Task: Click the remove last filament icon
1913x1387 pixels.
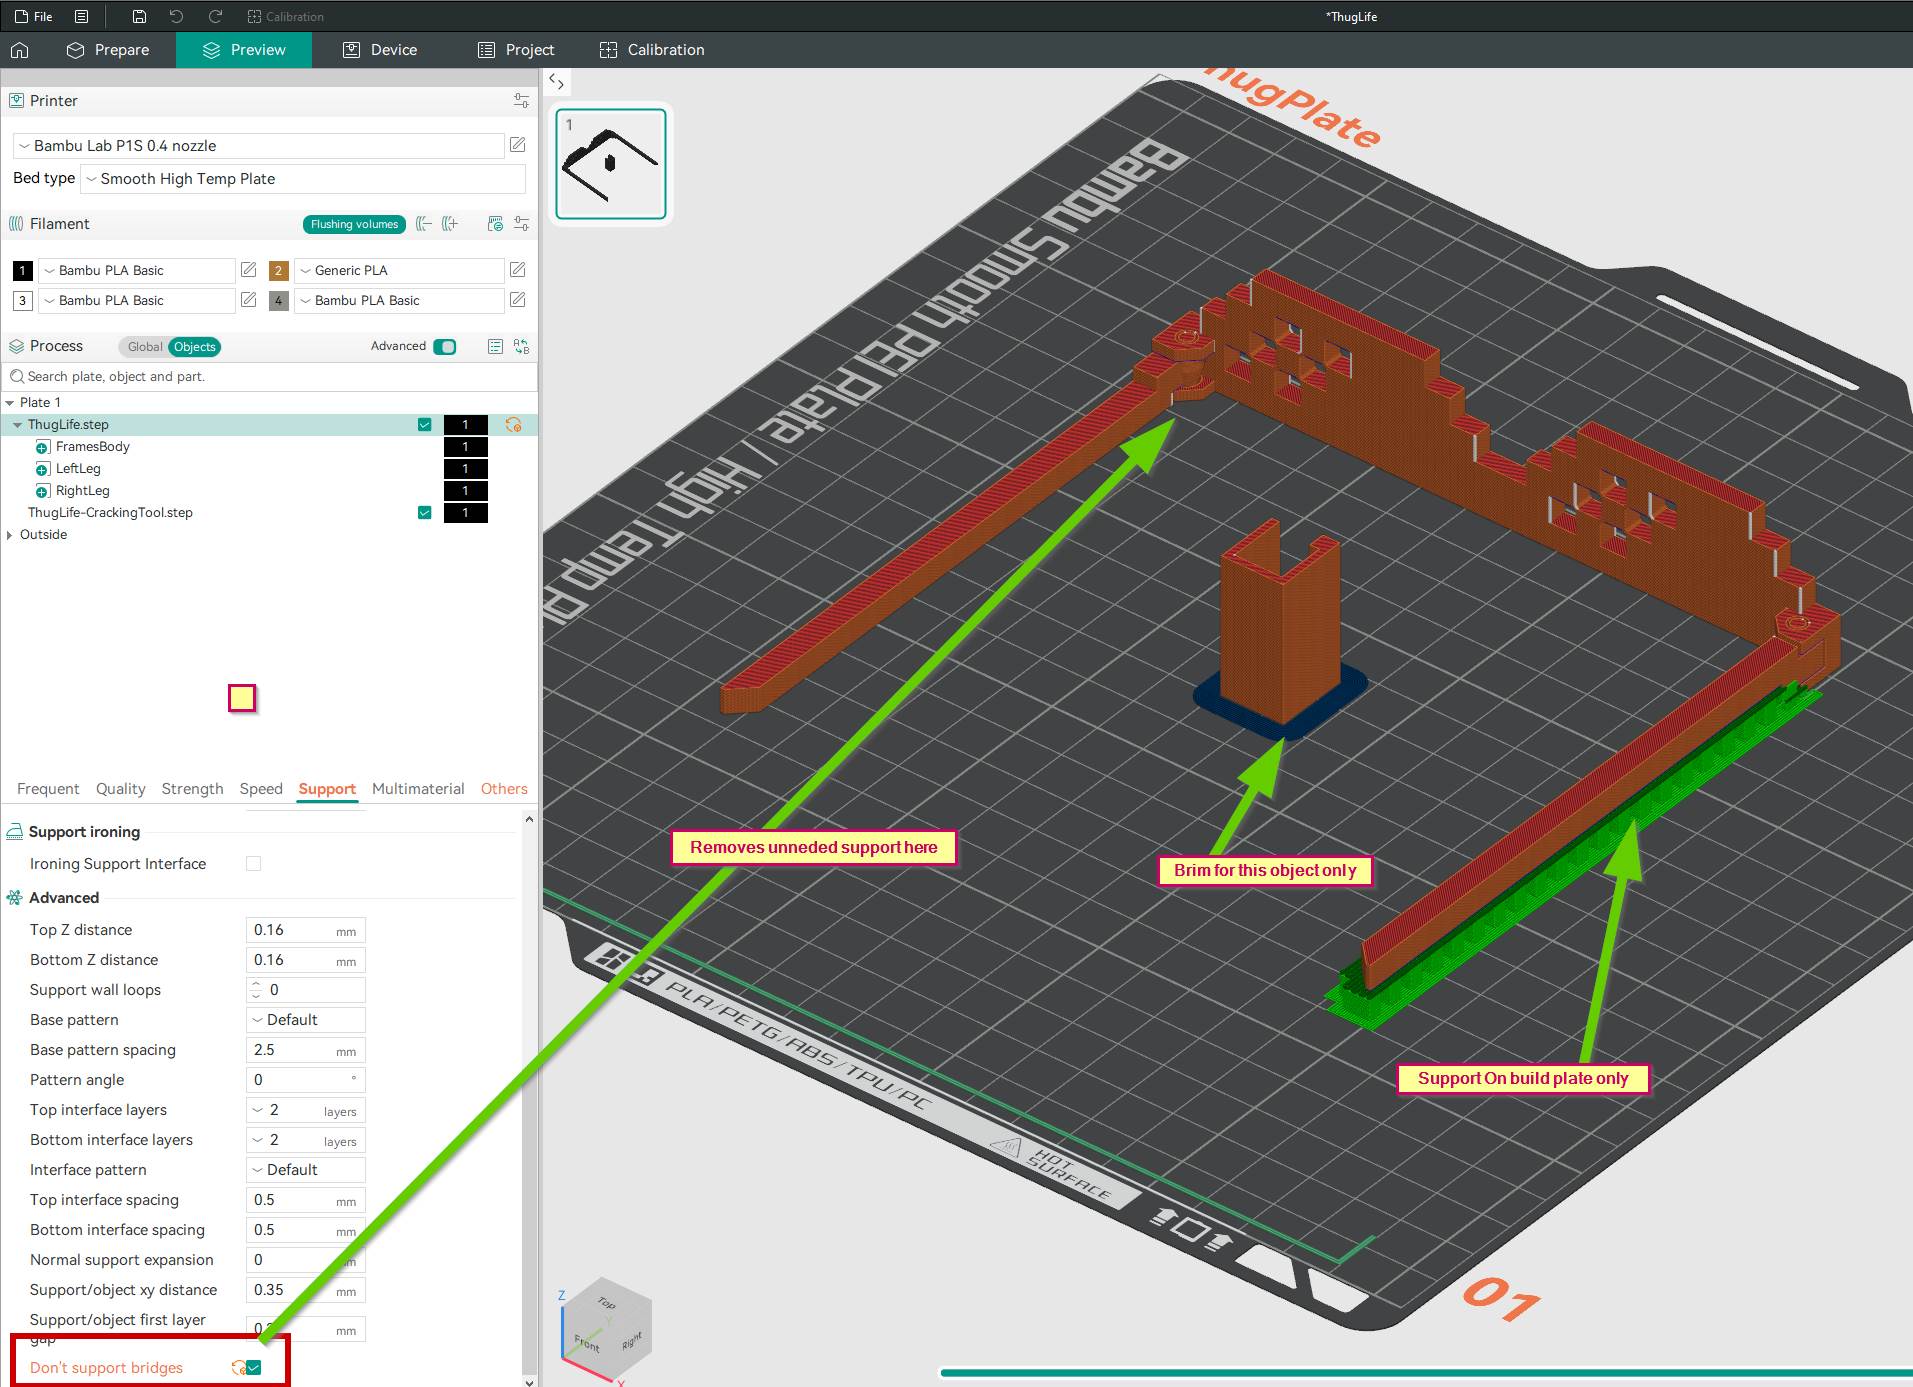Action: click(424, 224)
